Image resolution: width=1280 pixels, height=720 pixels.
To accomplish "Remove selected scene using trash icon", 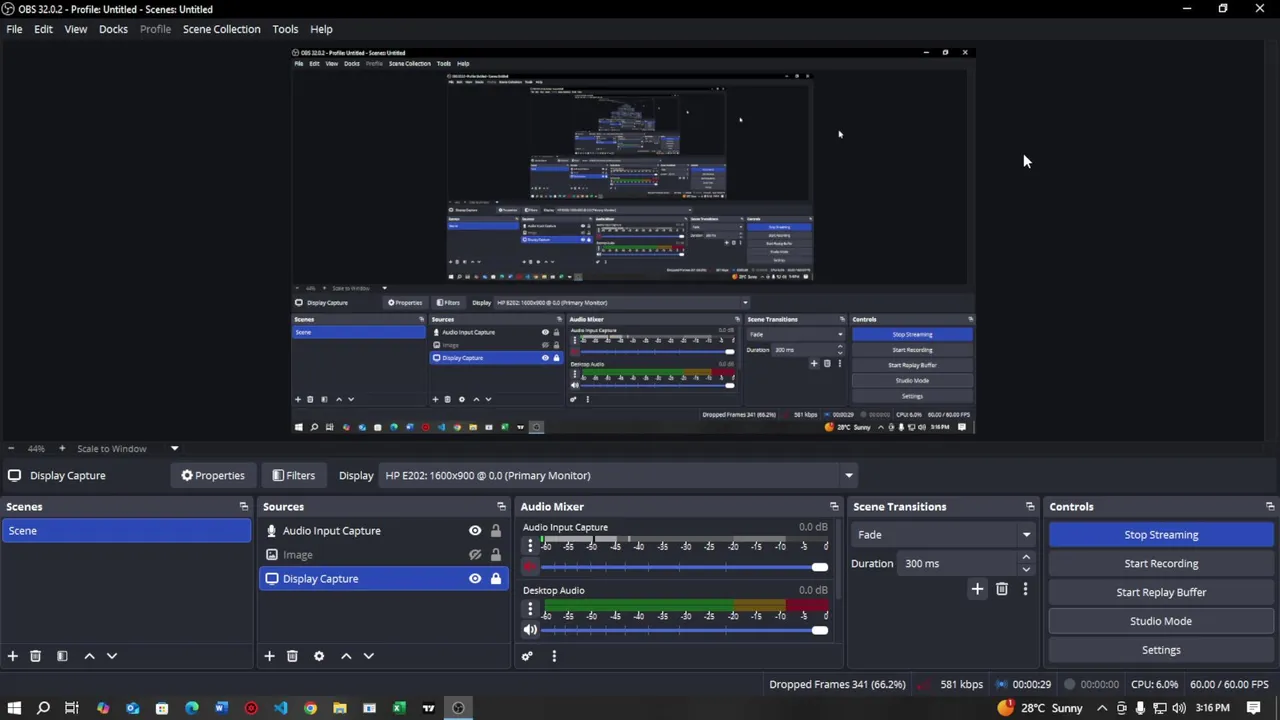I will [x=35, y=656].
